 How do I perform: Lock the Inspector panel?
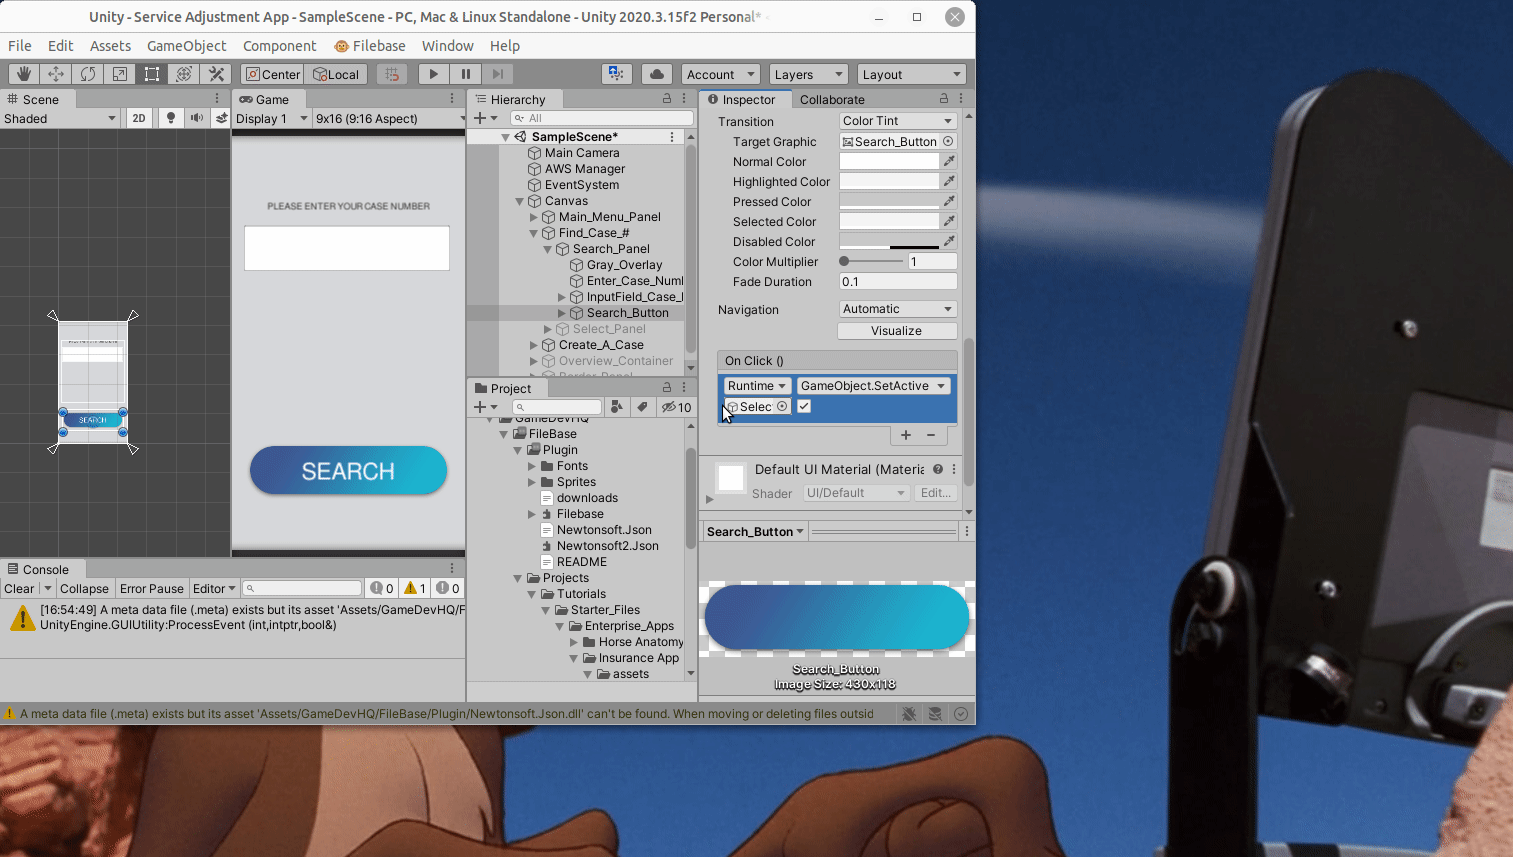(944, 98)
